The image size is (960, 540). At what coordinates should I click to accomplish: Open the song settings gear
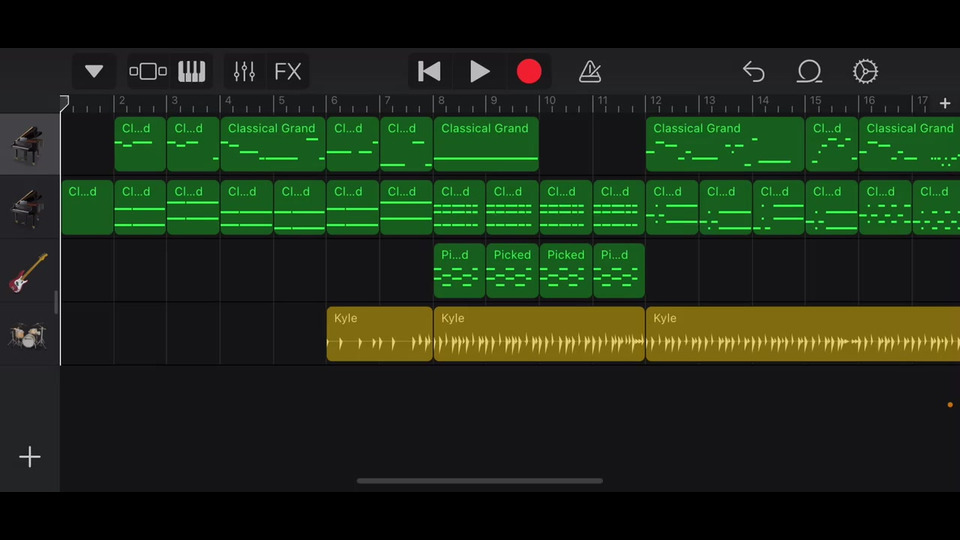(x=865, y=72)
